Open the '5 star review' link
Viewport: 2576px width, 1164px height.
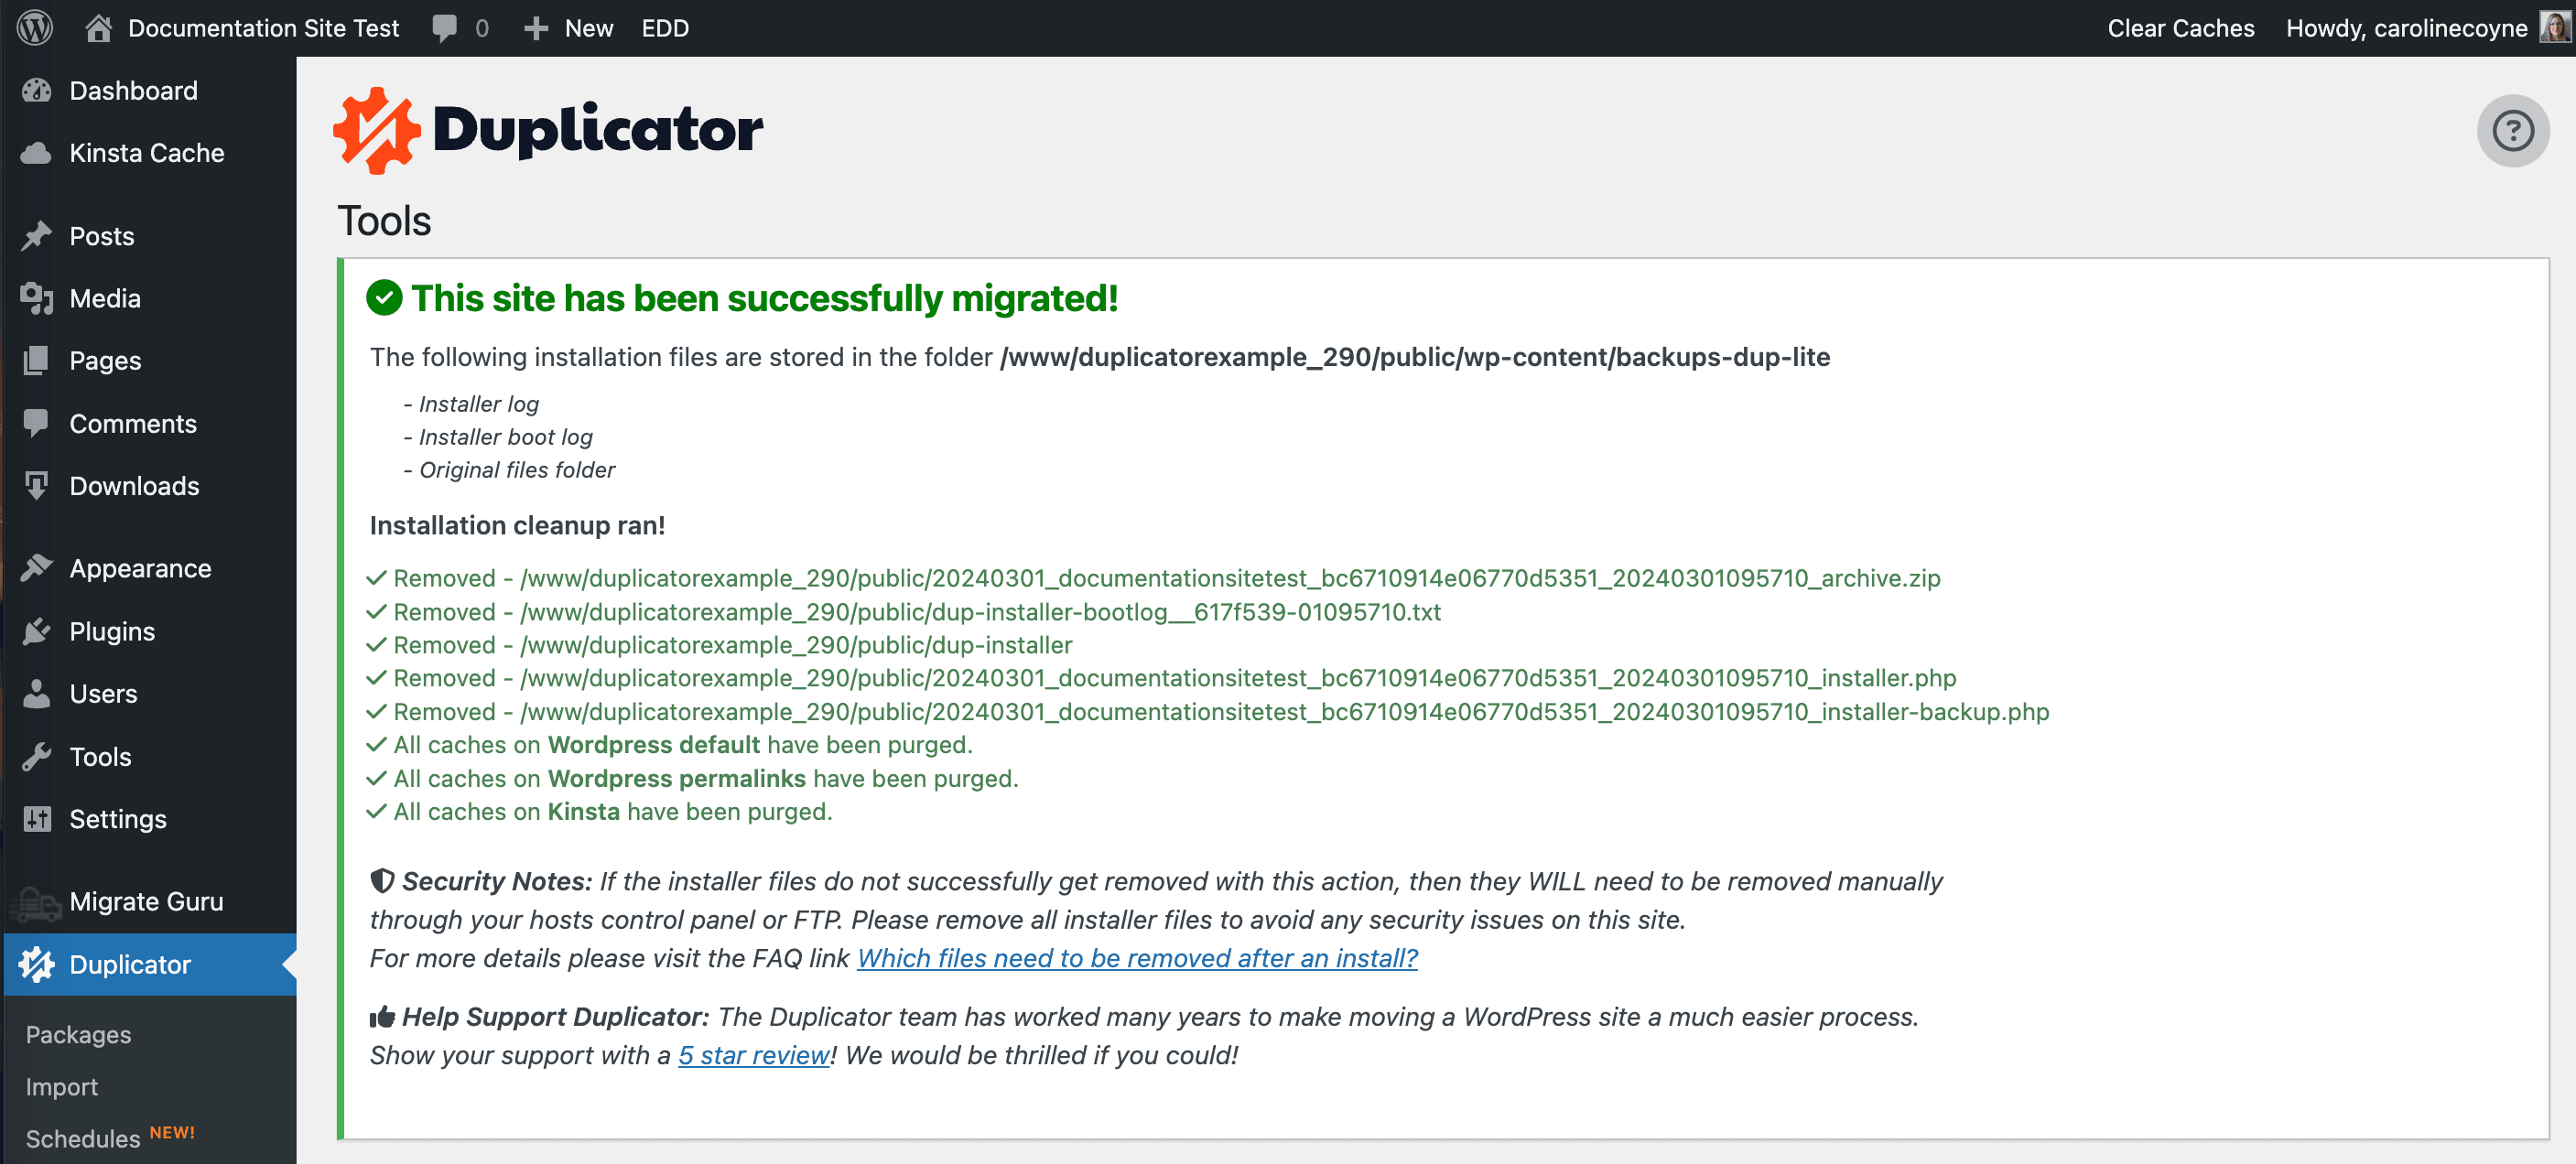754,1054
